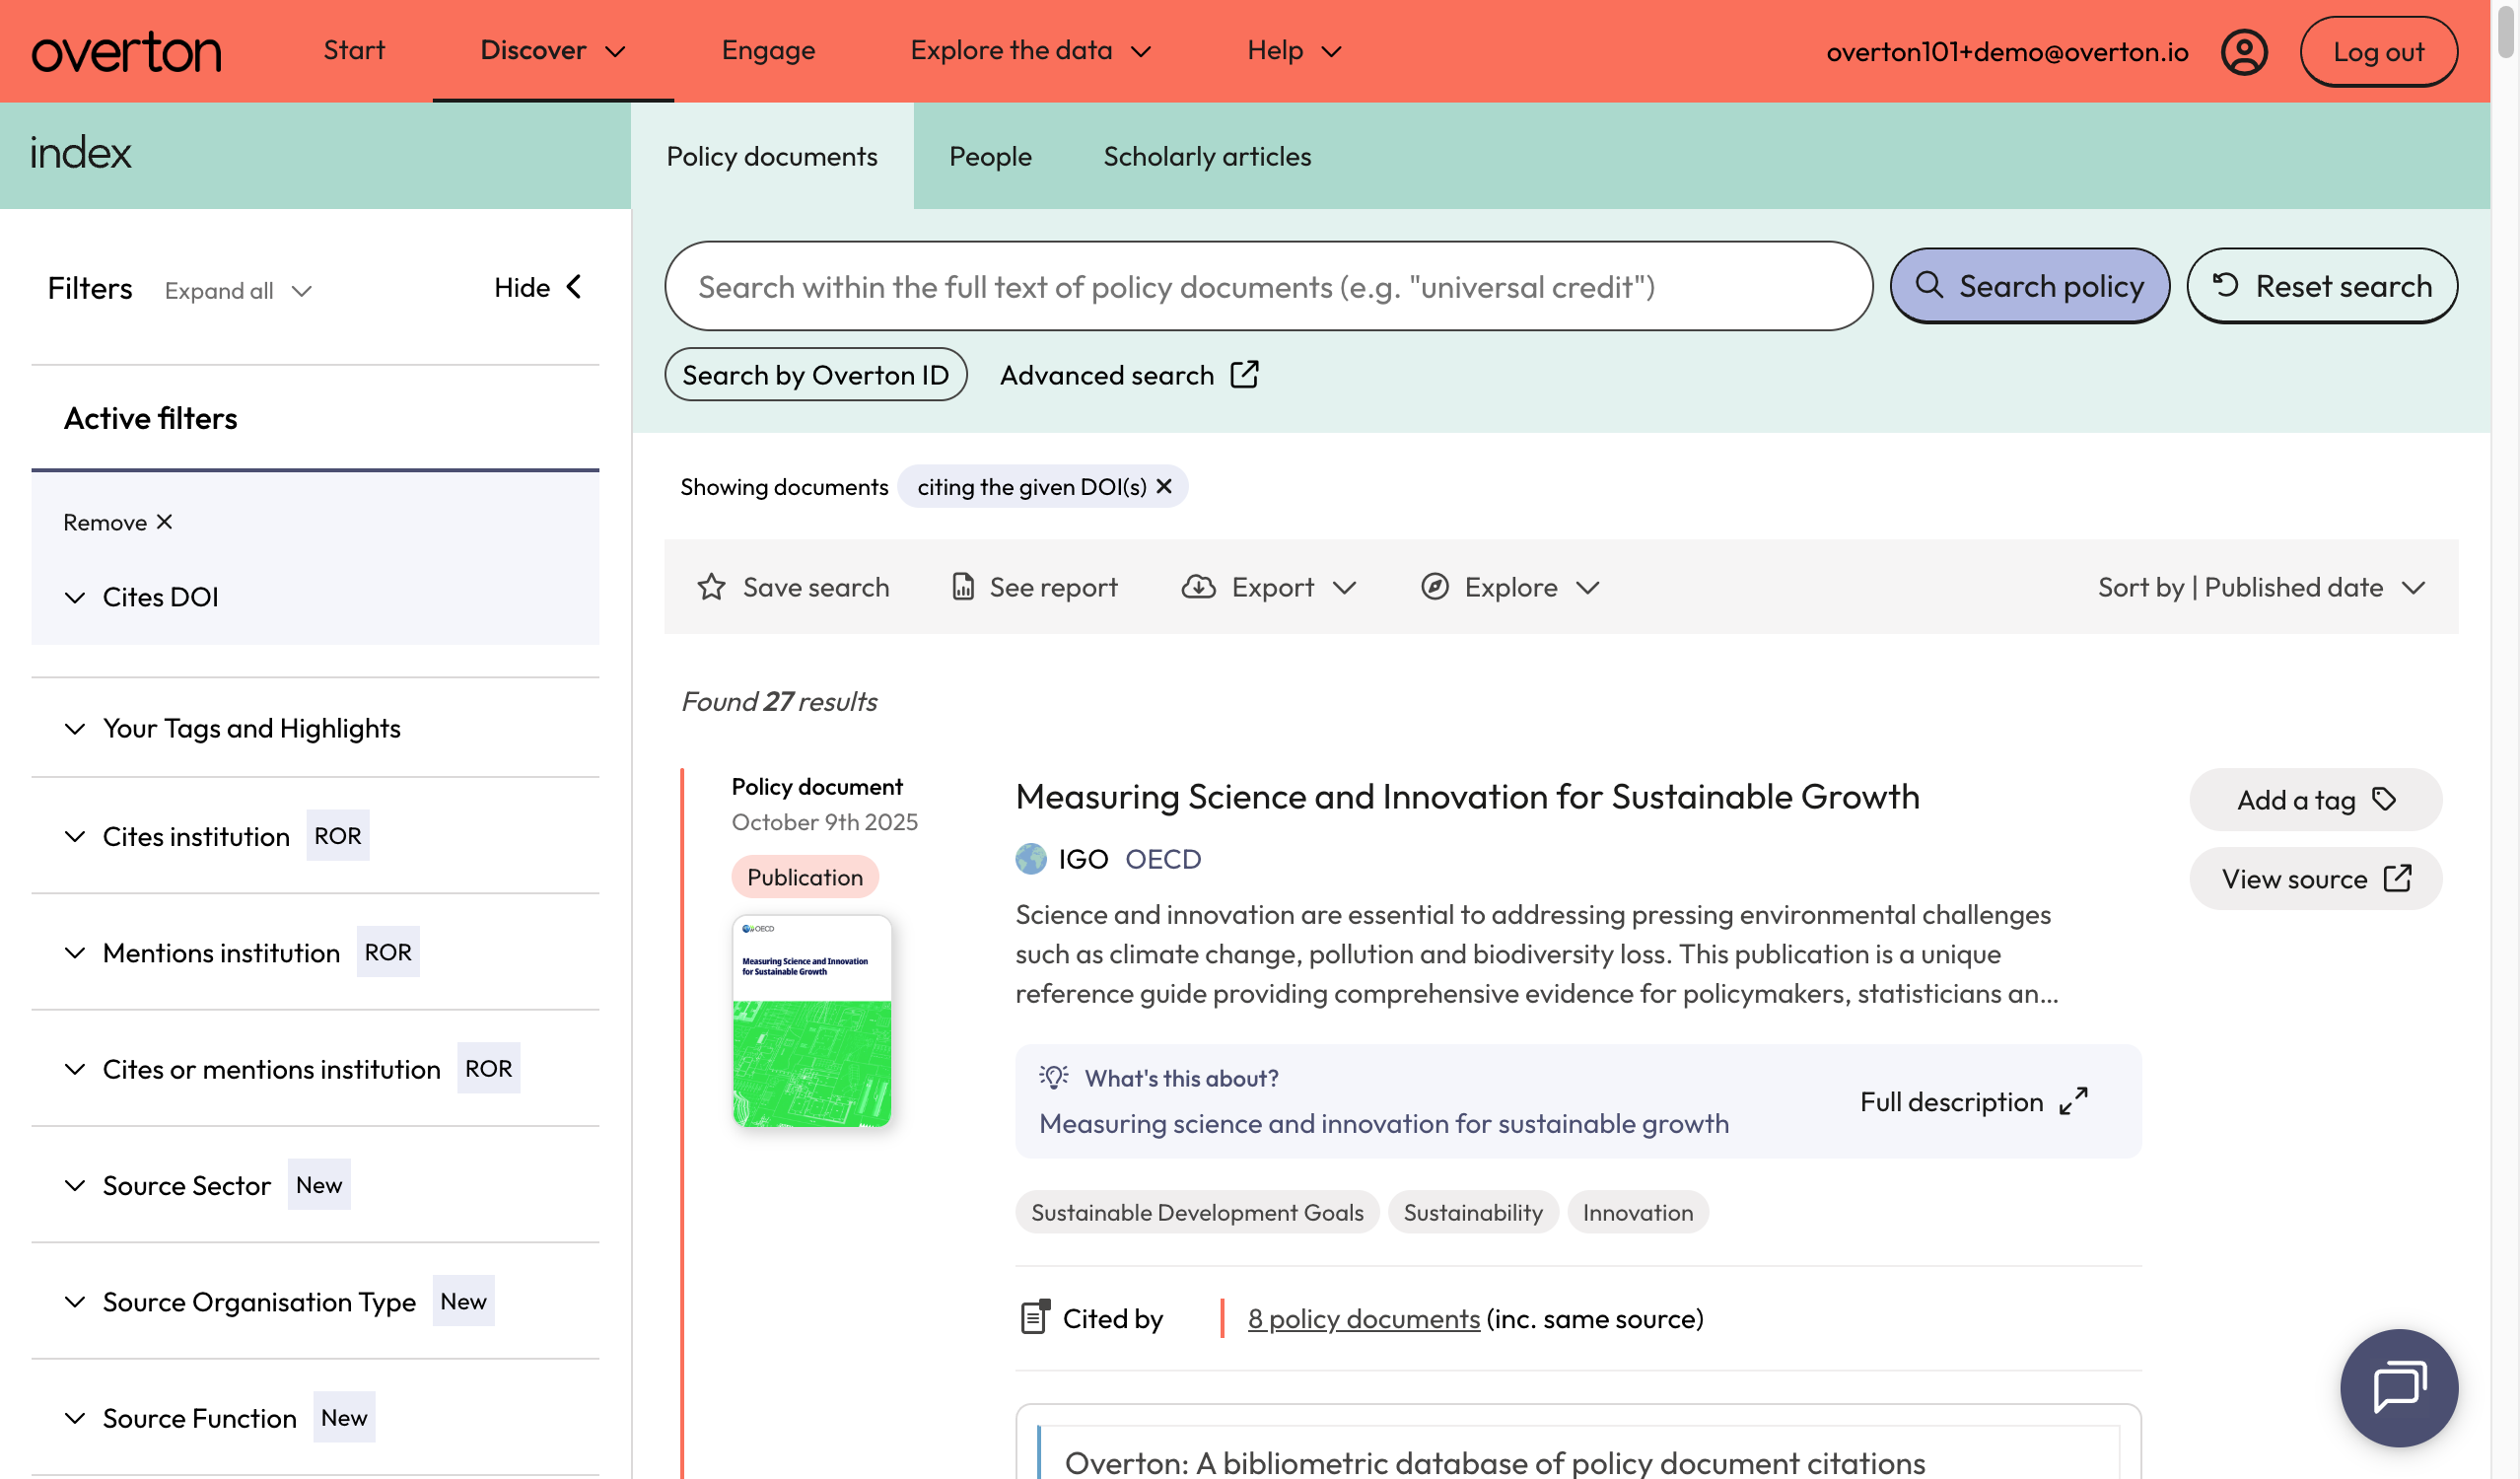Click the OECD report cover thumbnail
This screenshot has width=2520, height=1479.
coord(811,1020)
